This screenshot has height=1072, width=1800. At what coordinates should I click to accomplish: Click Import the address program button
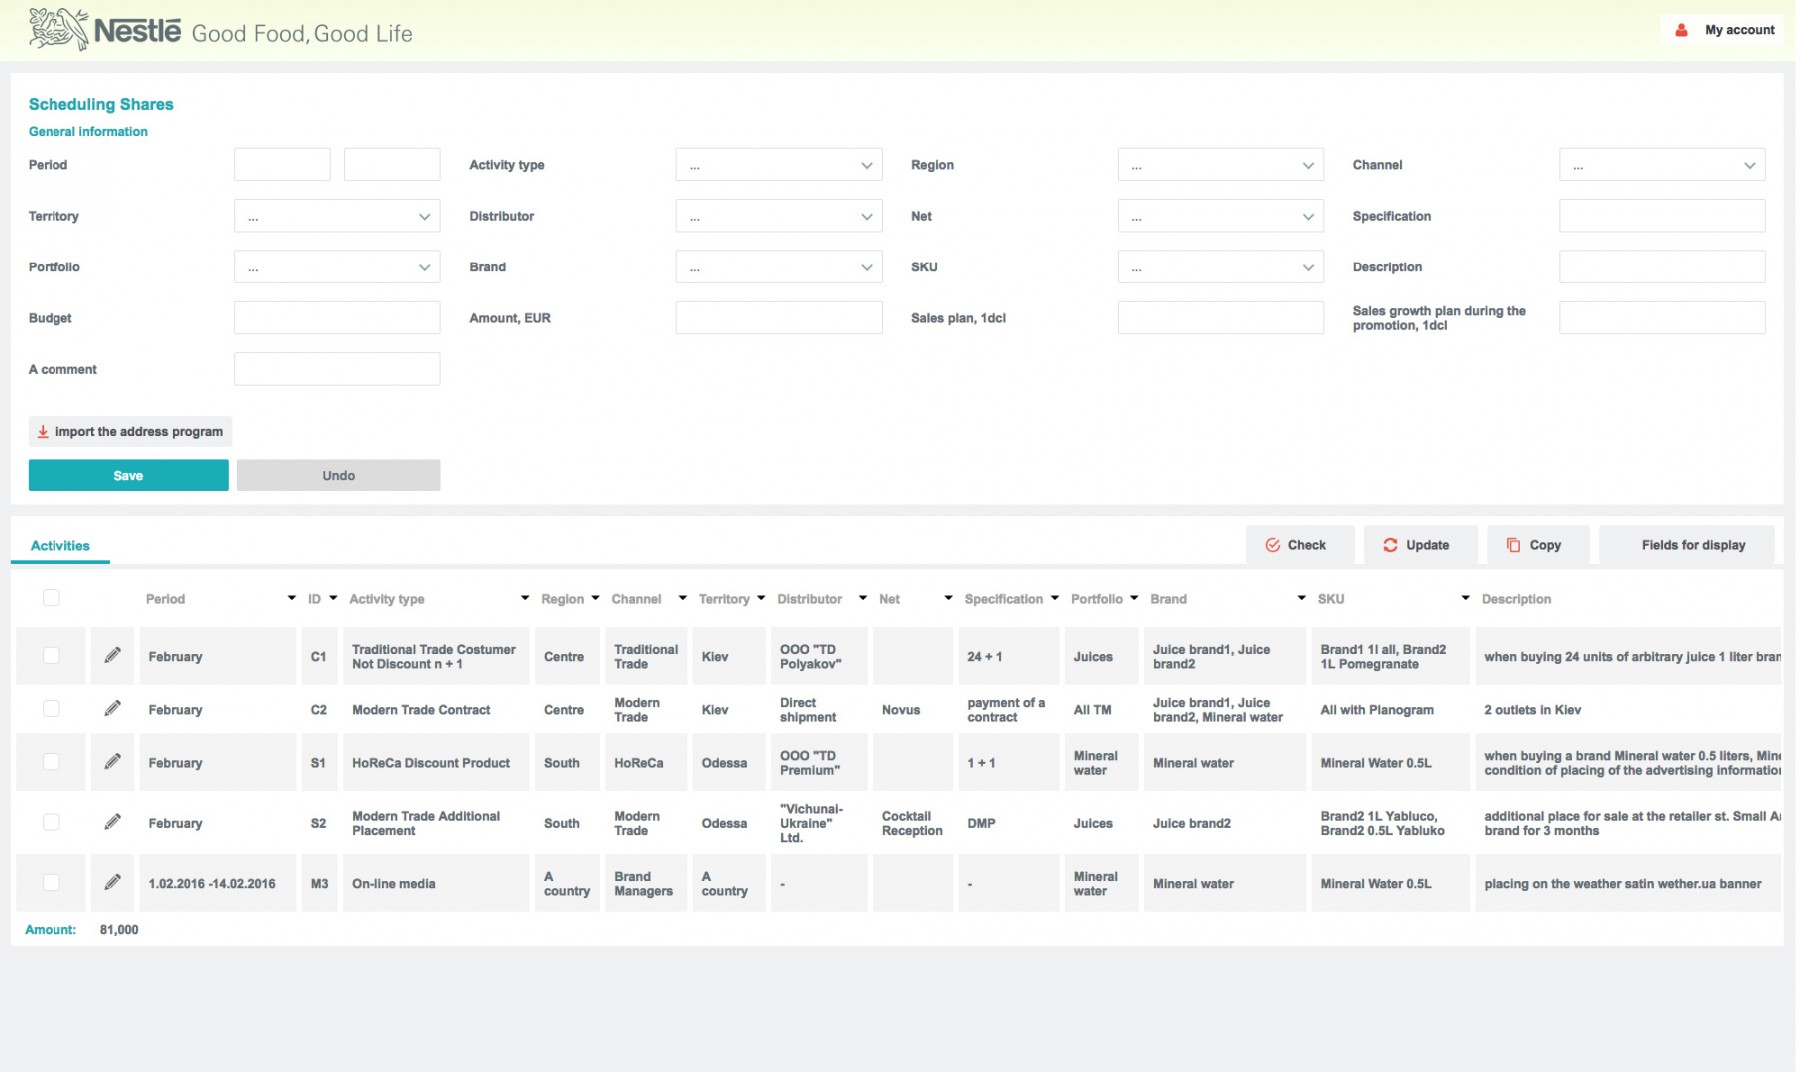click(x=131, y=432)
